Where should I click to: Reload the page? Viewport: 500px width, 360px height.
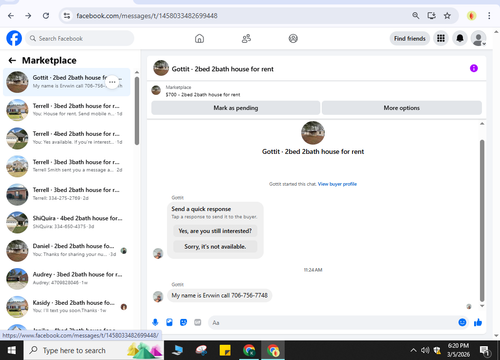(x=46, y=16)
